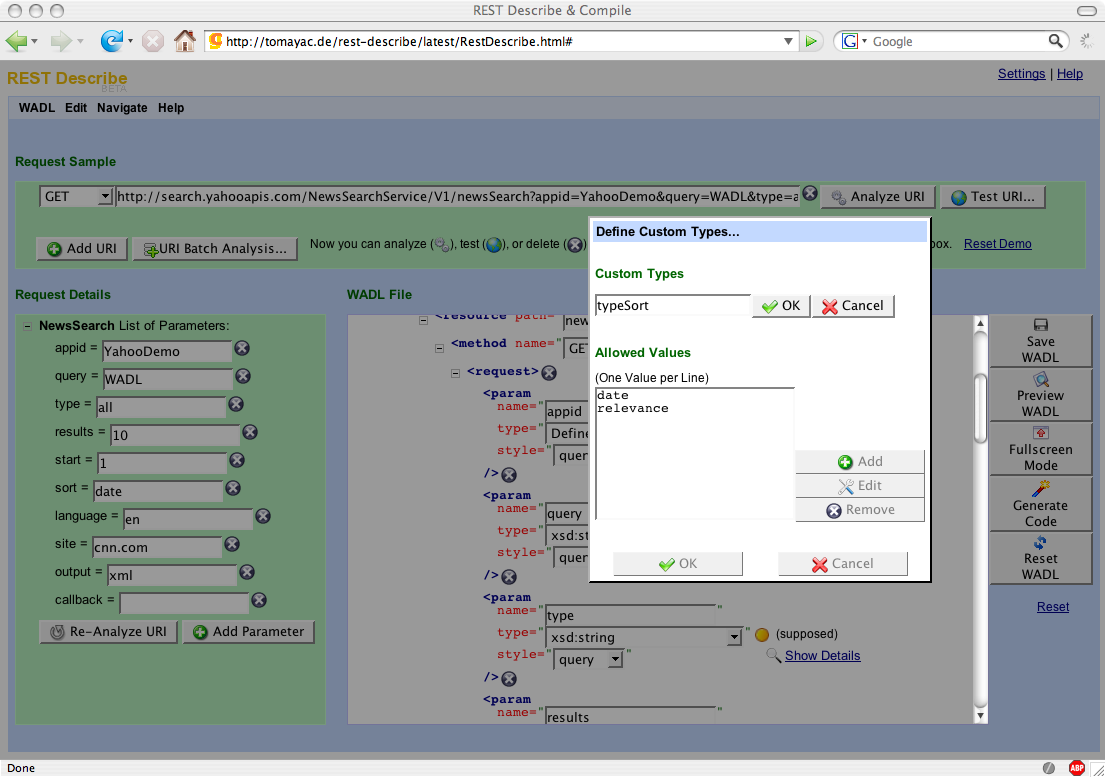
Task: Open the Edit menu
Action: point(75,108)
